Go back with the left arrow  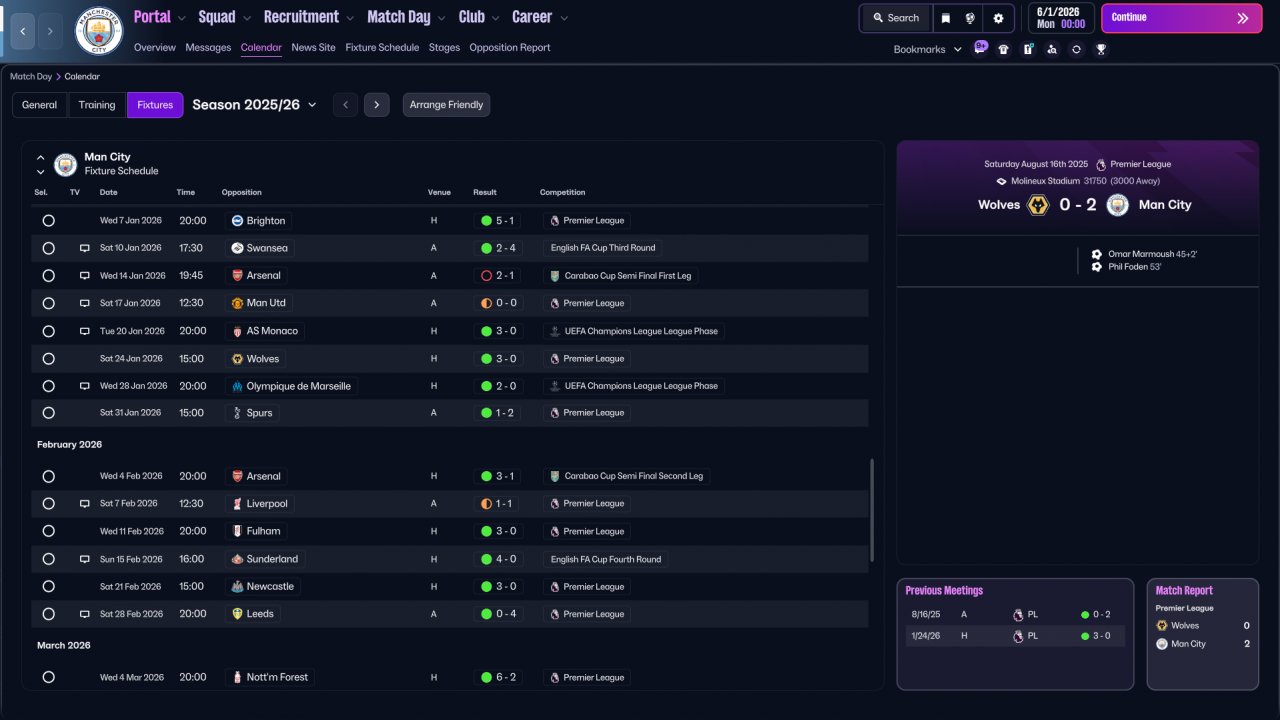pyautogui.click(x=23, y=32)
